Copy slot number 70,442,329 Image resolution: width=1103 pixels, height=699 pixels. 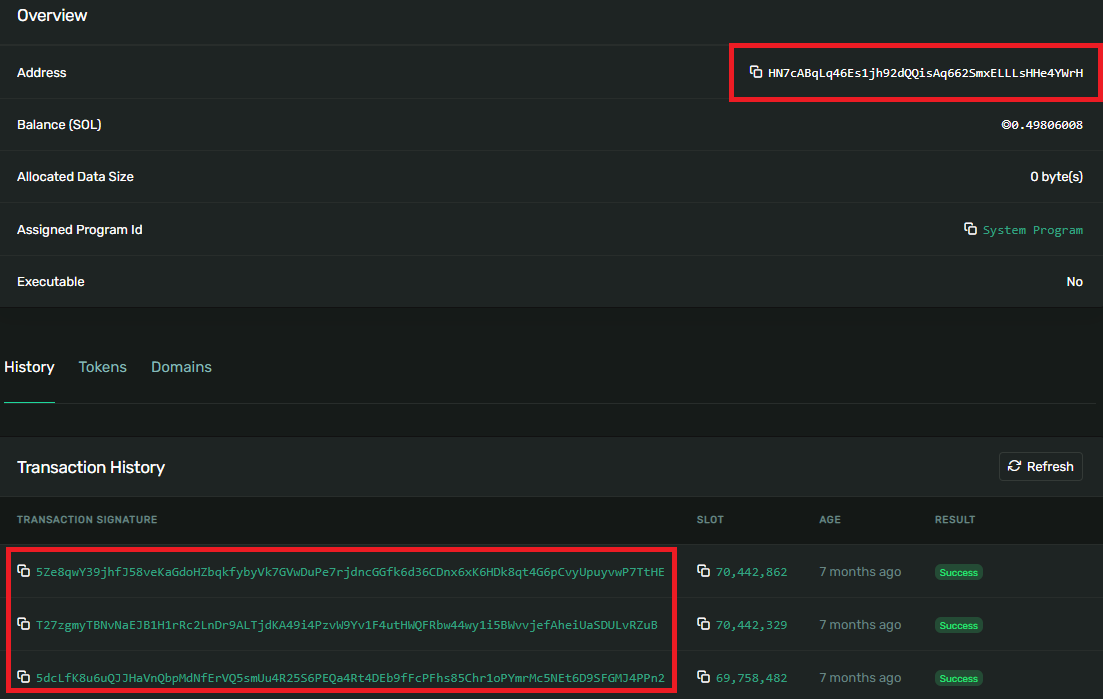pos(703,624)
